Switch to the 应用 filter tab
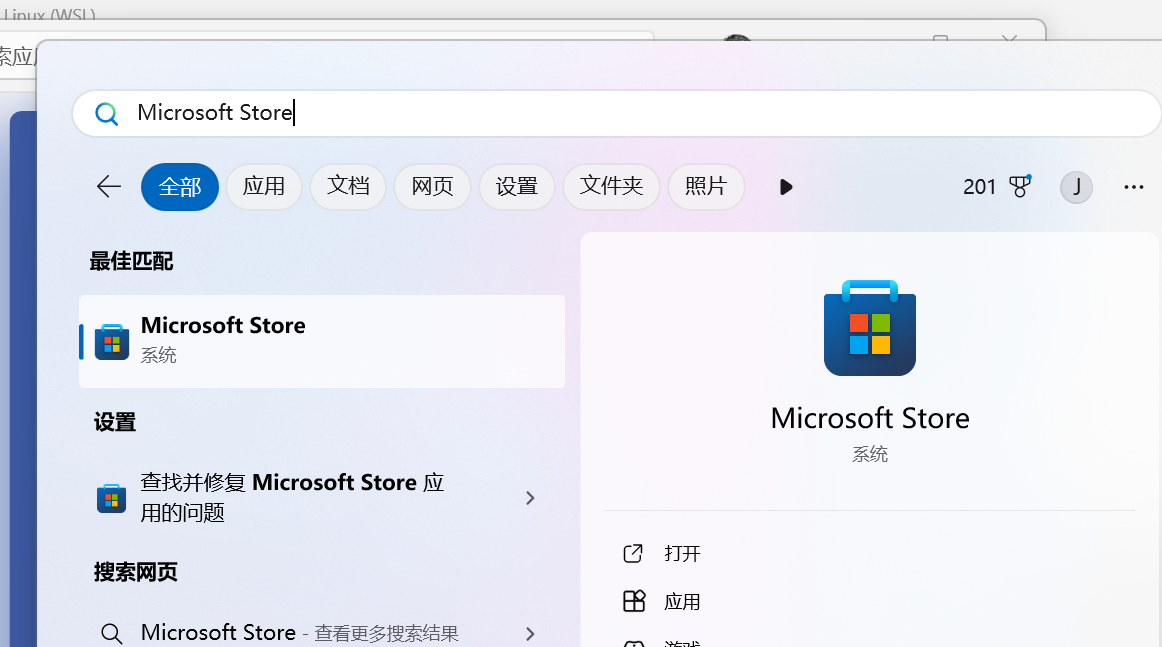Screen dimensions: 1162x647 point(264,186)
